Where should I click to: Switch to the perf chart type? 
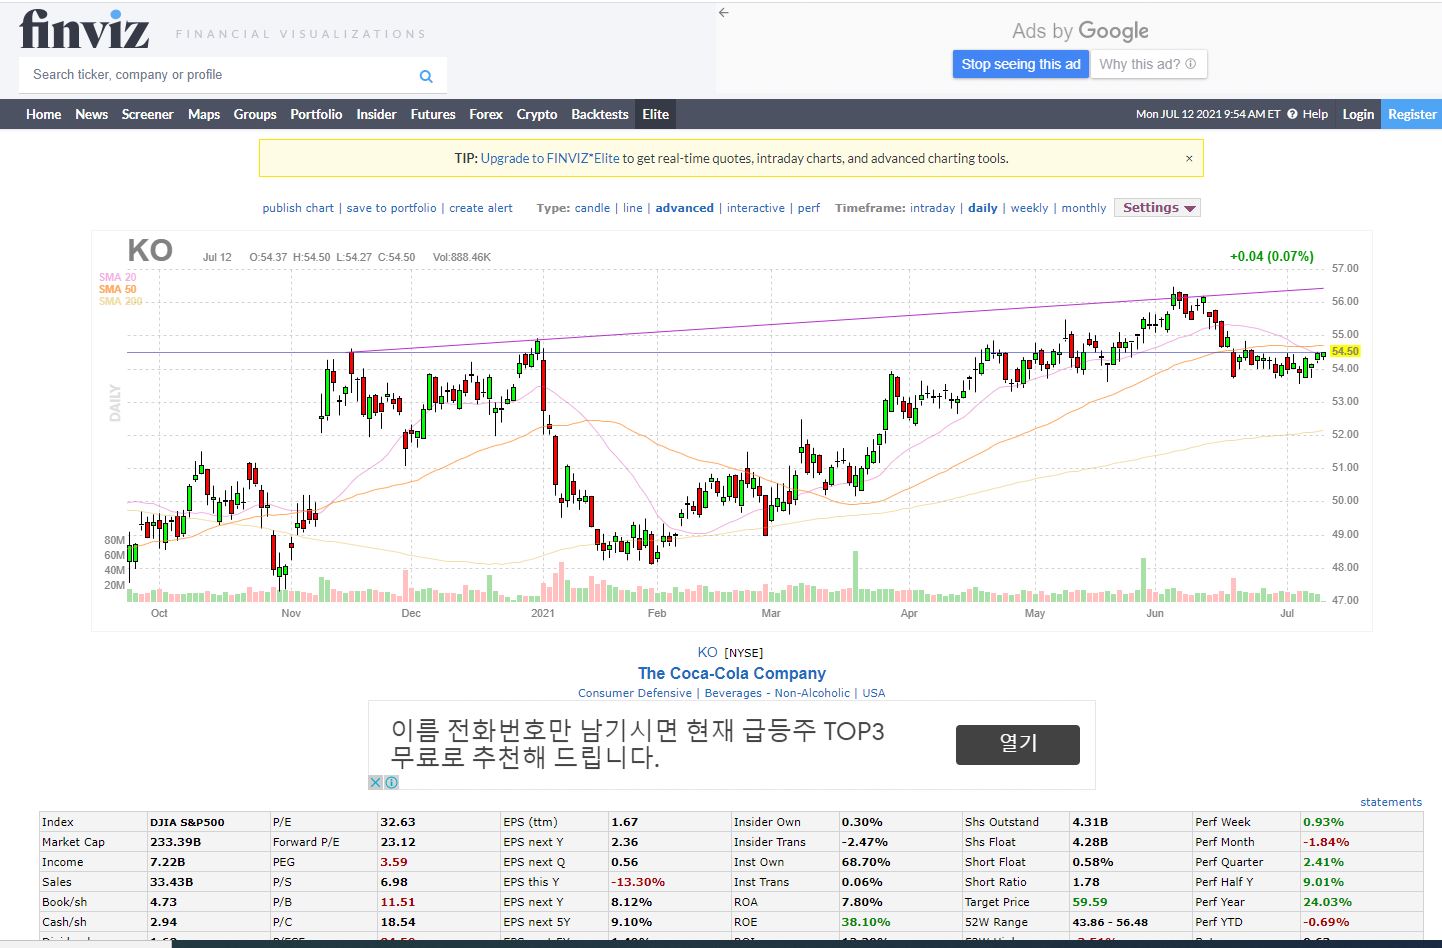click(809, 208)
